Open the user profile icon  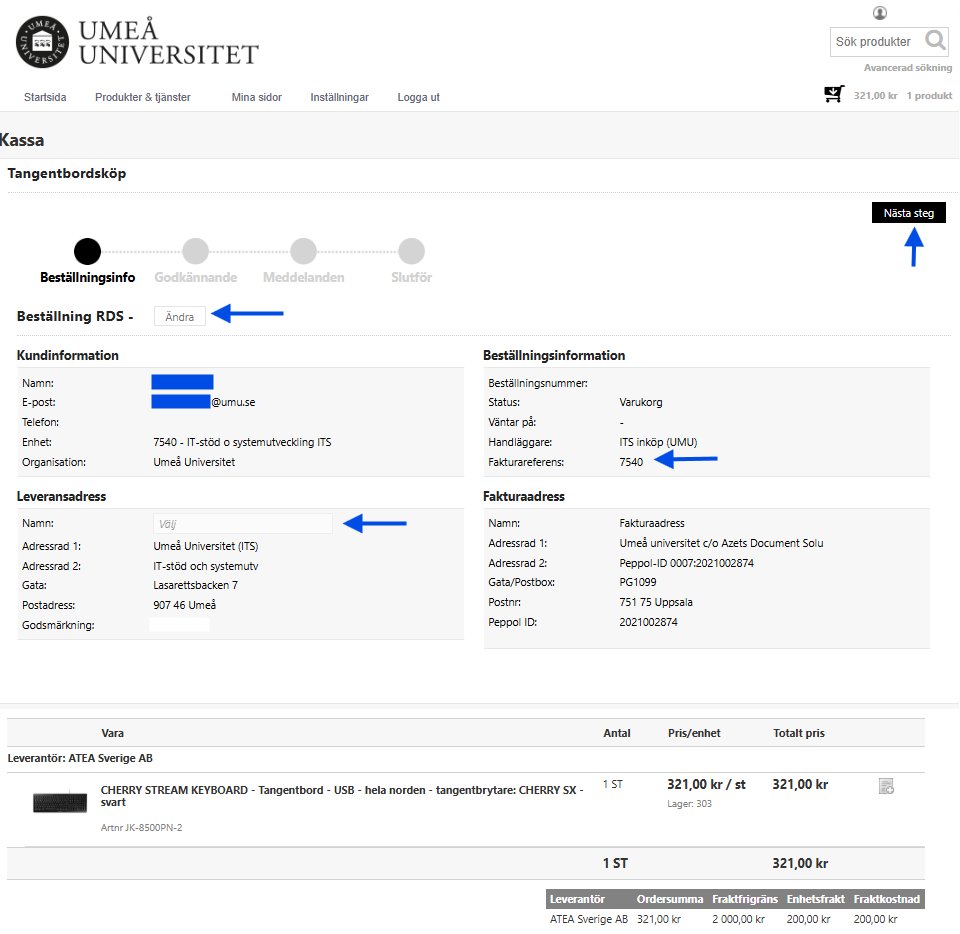click(880, 13)
